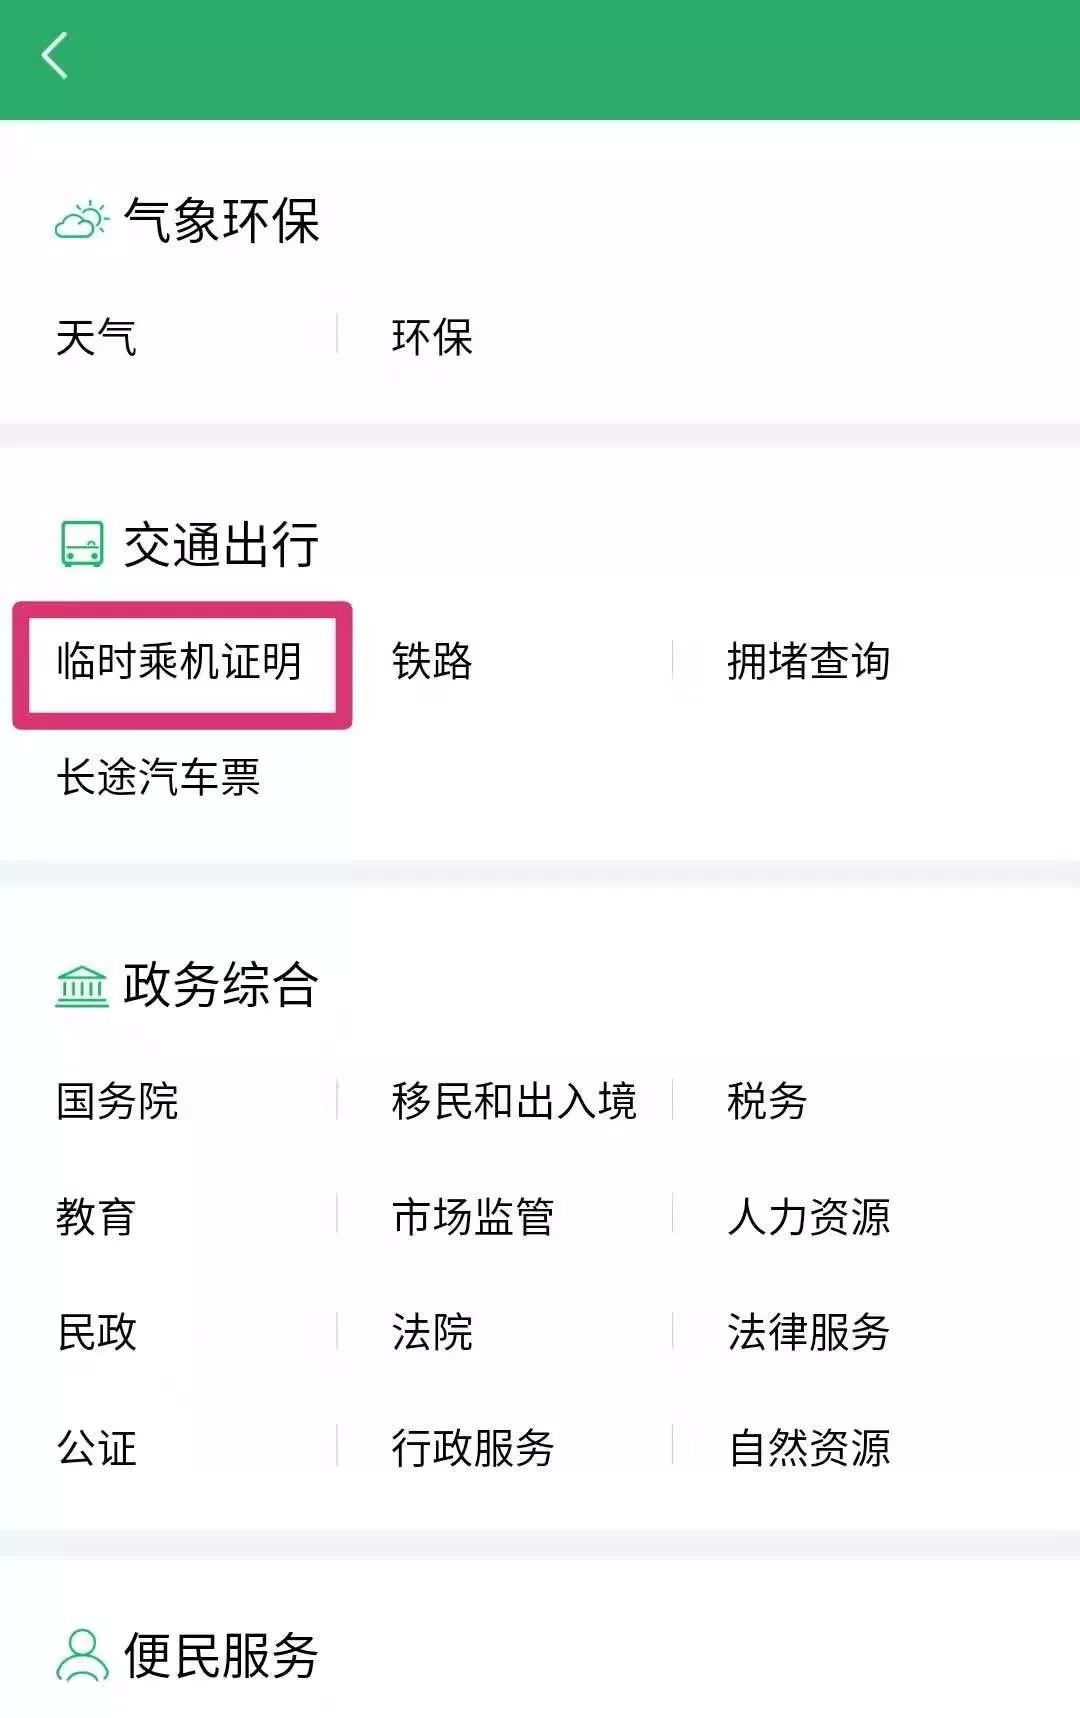
Task: Open 拥堵查询 traffic lookup
Action: tap(809, 662)
